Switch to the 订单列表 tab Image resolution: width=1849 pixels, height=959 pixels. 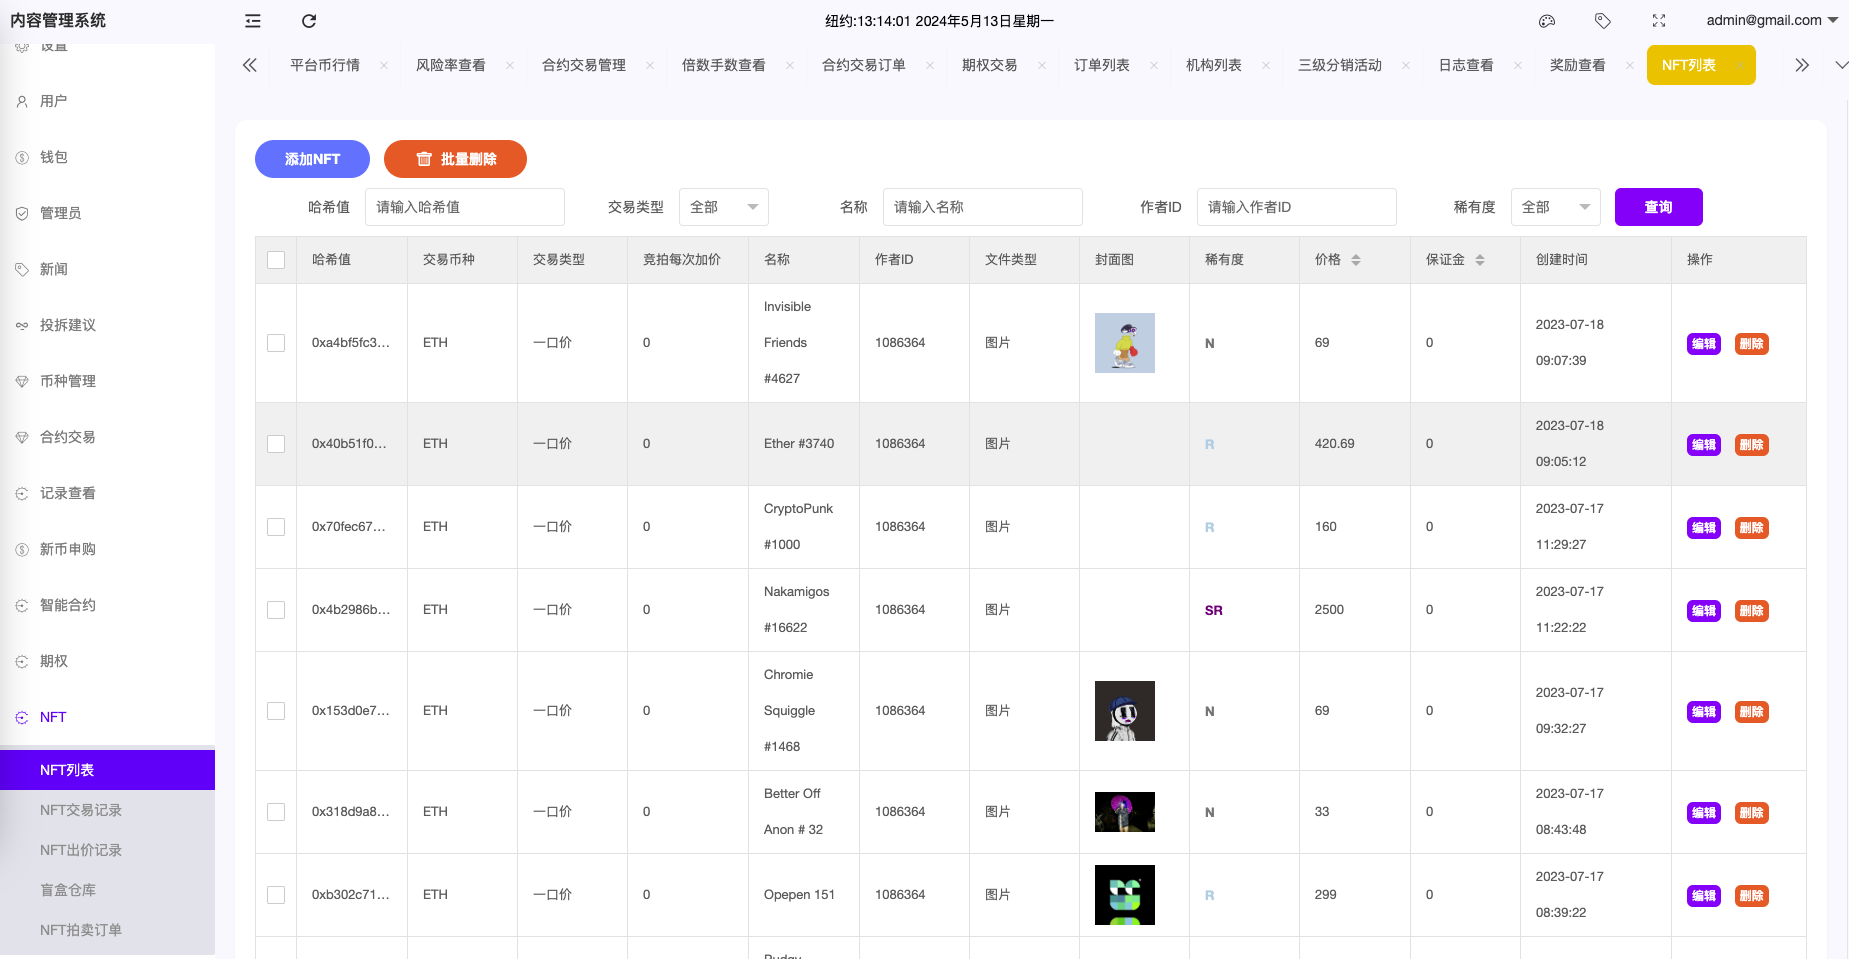1101,66
